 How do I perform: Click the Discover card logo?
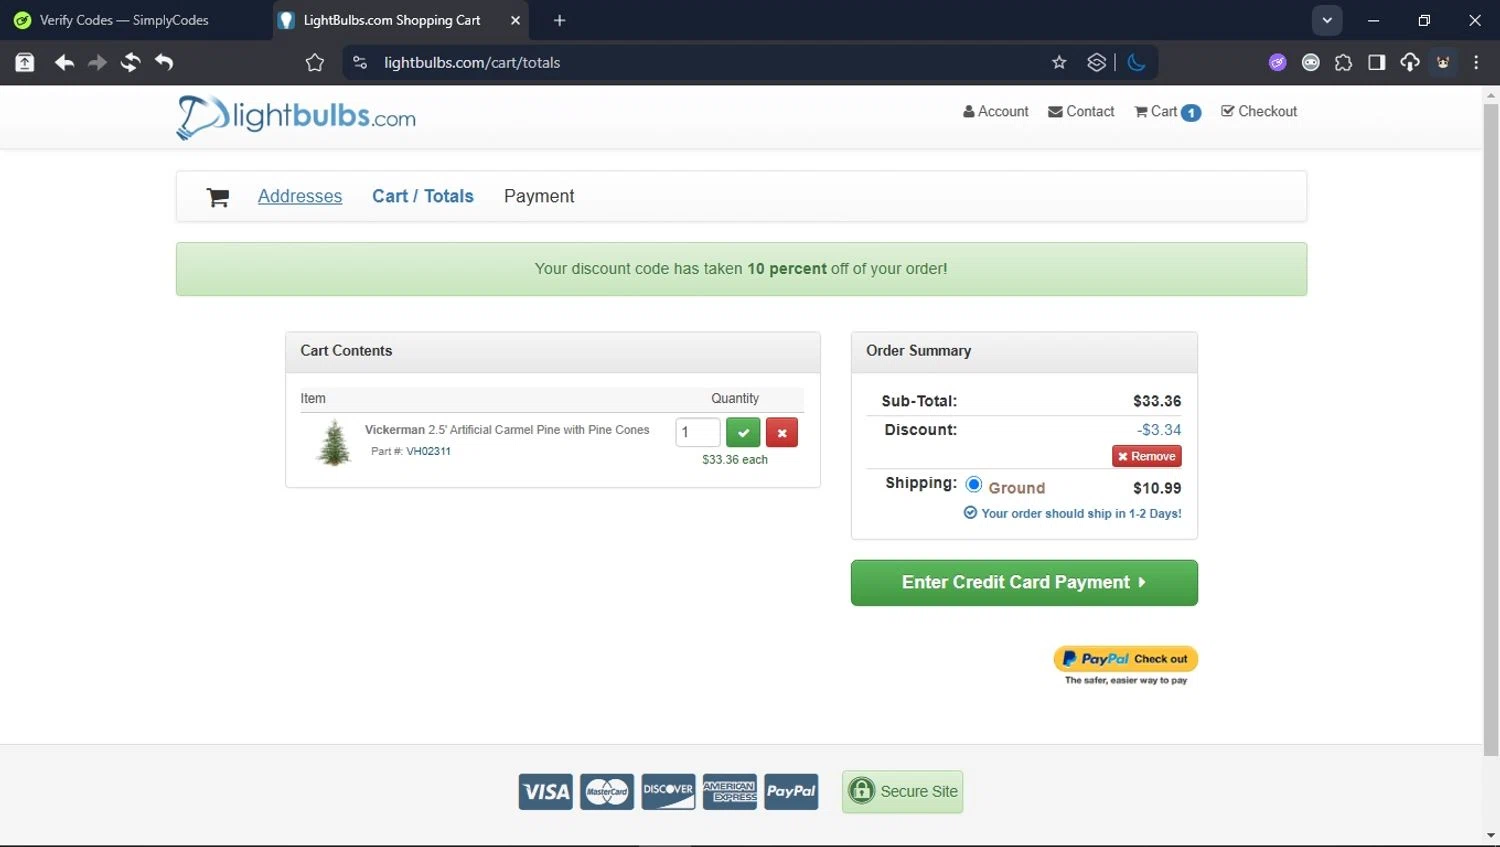tap(668, 792)
